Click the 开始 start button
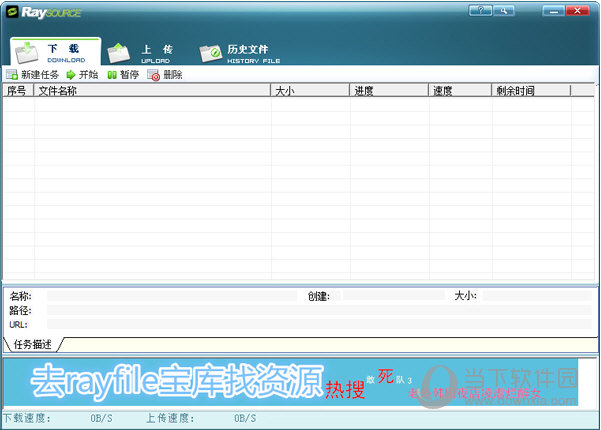The height and width of the screenshot is (430, 601). (82, 75)
